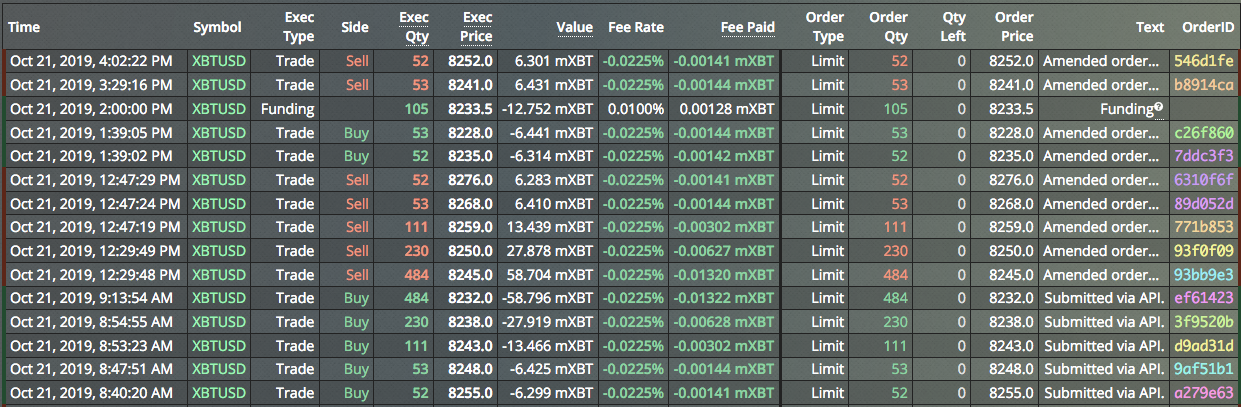Screen dimensions: 1241x407
Task: Click the value 13.439 mXBT
Action: [x=554, y=227]
